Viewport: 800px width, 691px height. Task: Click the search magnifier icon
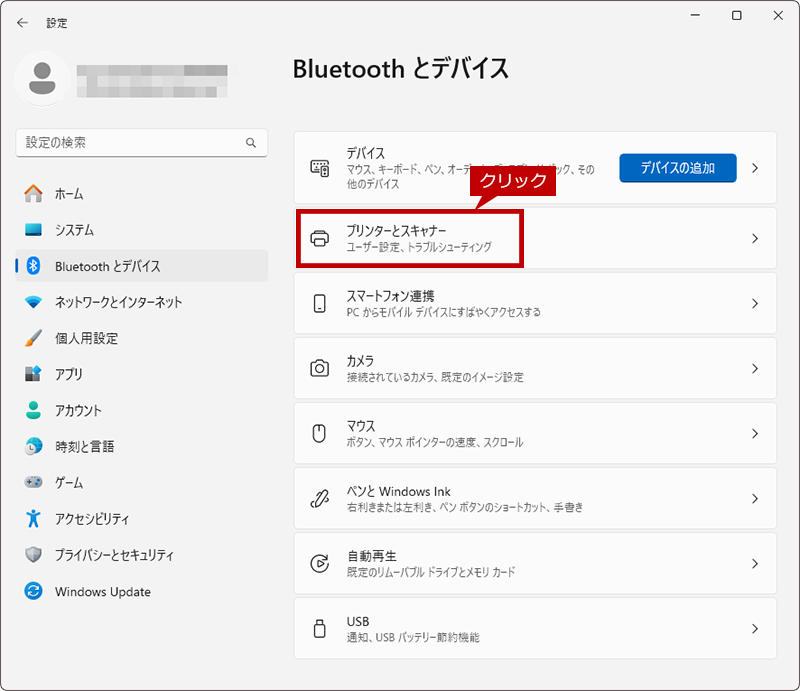point(251,143)
